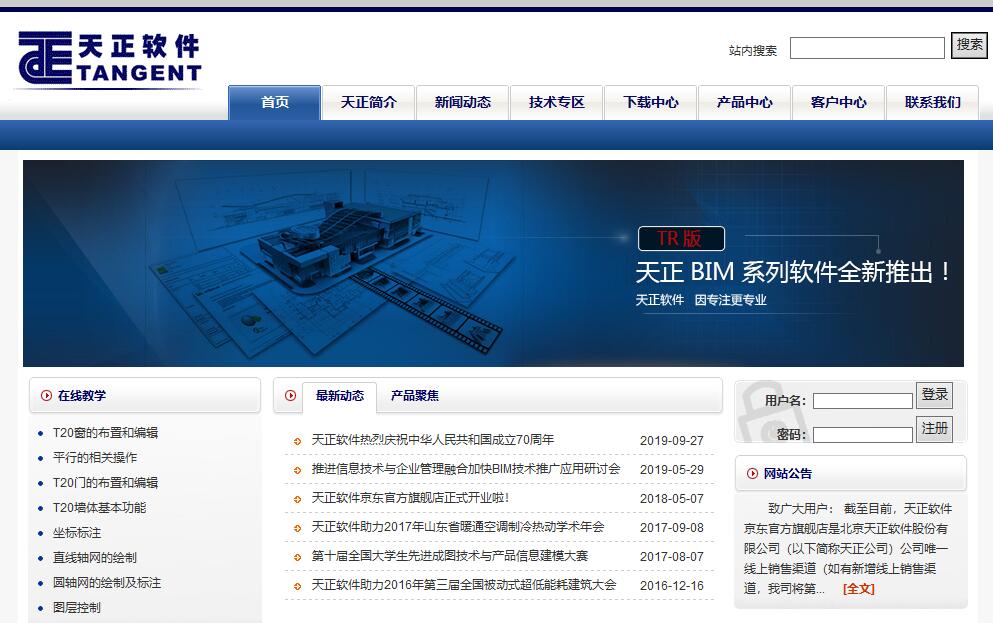The height and width of the screenshot is (623, 993).
Task: Open the [全文] link in 网站公告
Action: (859, 589)
